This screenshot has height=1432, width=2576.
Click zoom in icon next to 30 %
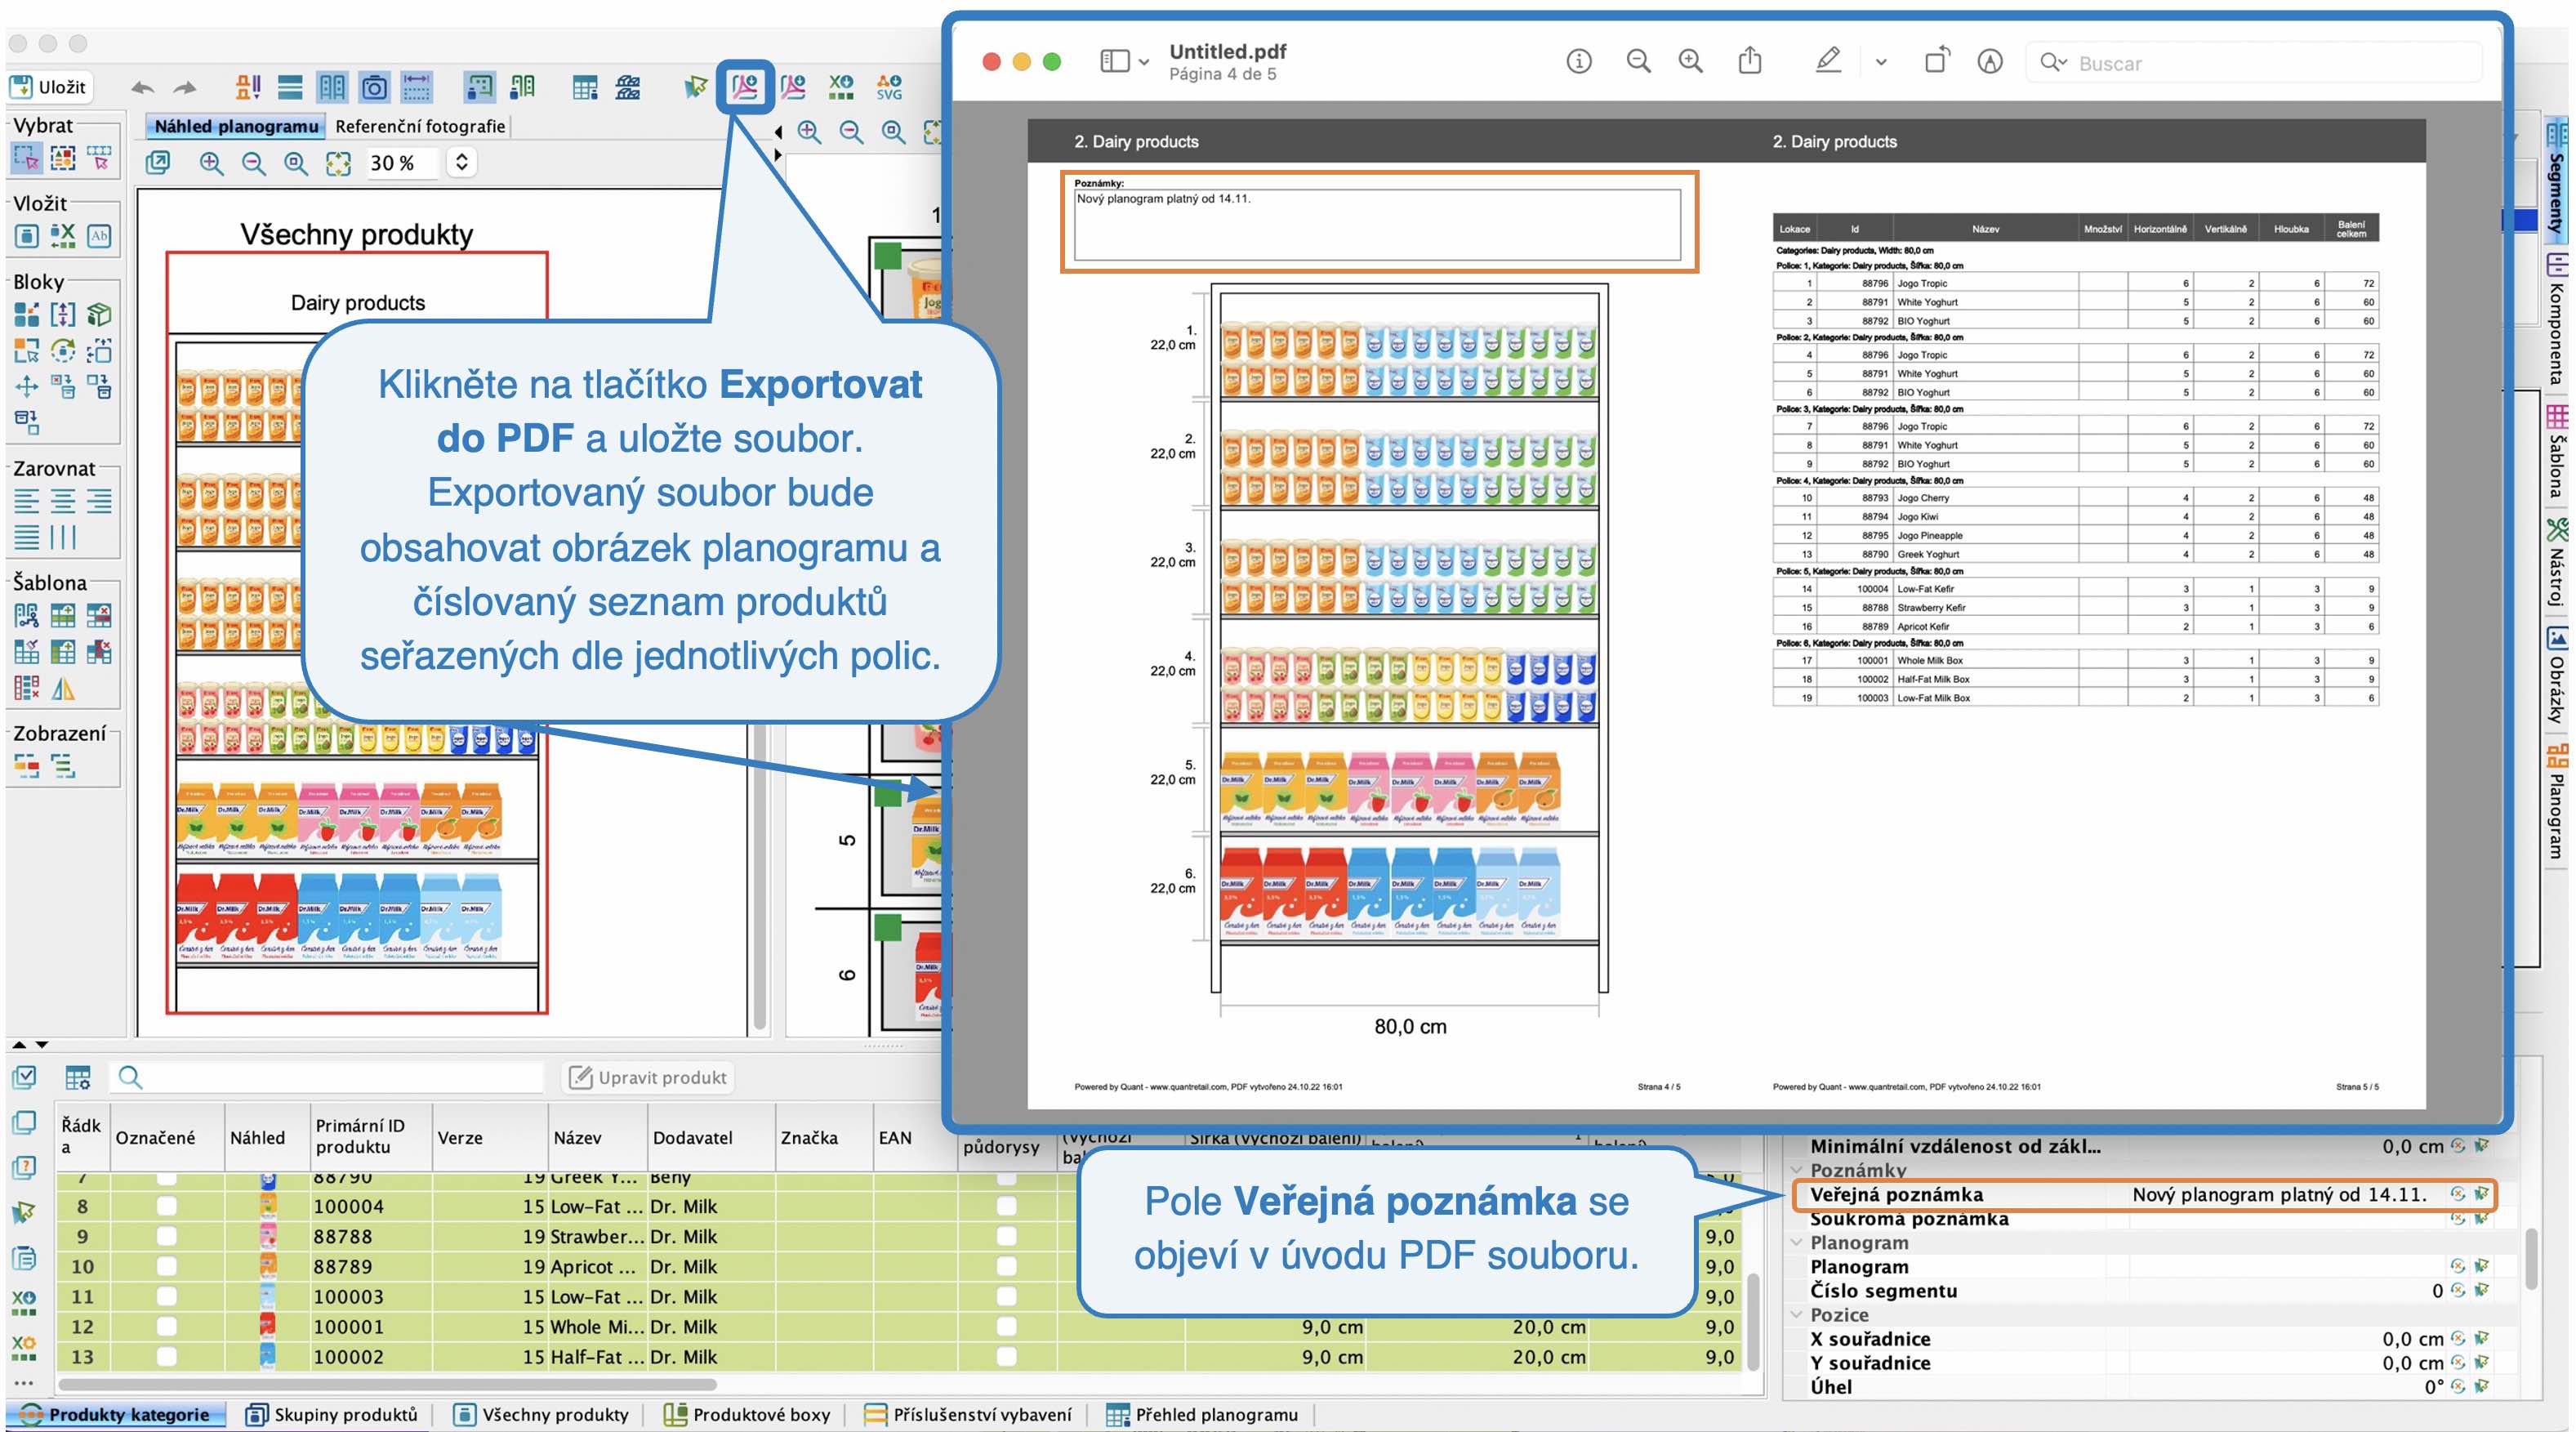(211, 163)
